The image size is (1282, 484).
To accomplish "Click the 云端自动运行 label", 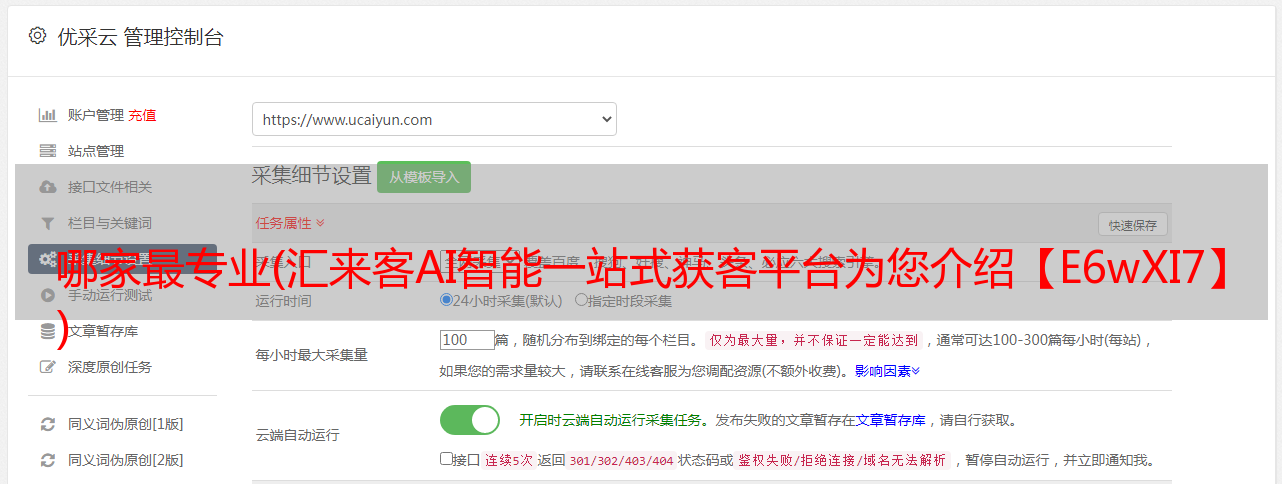I will pos(297,435).
